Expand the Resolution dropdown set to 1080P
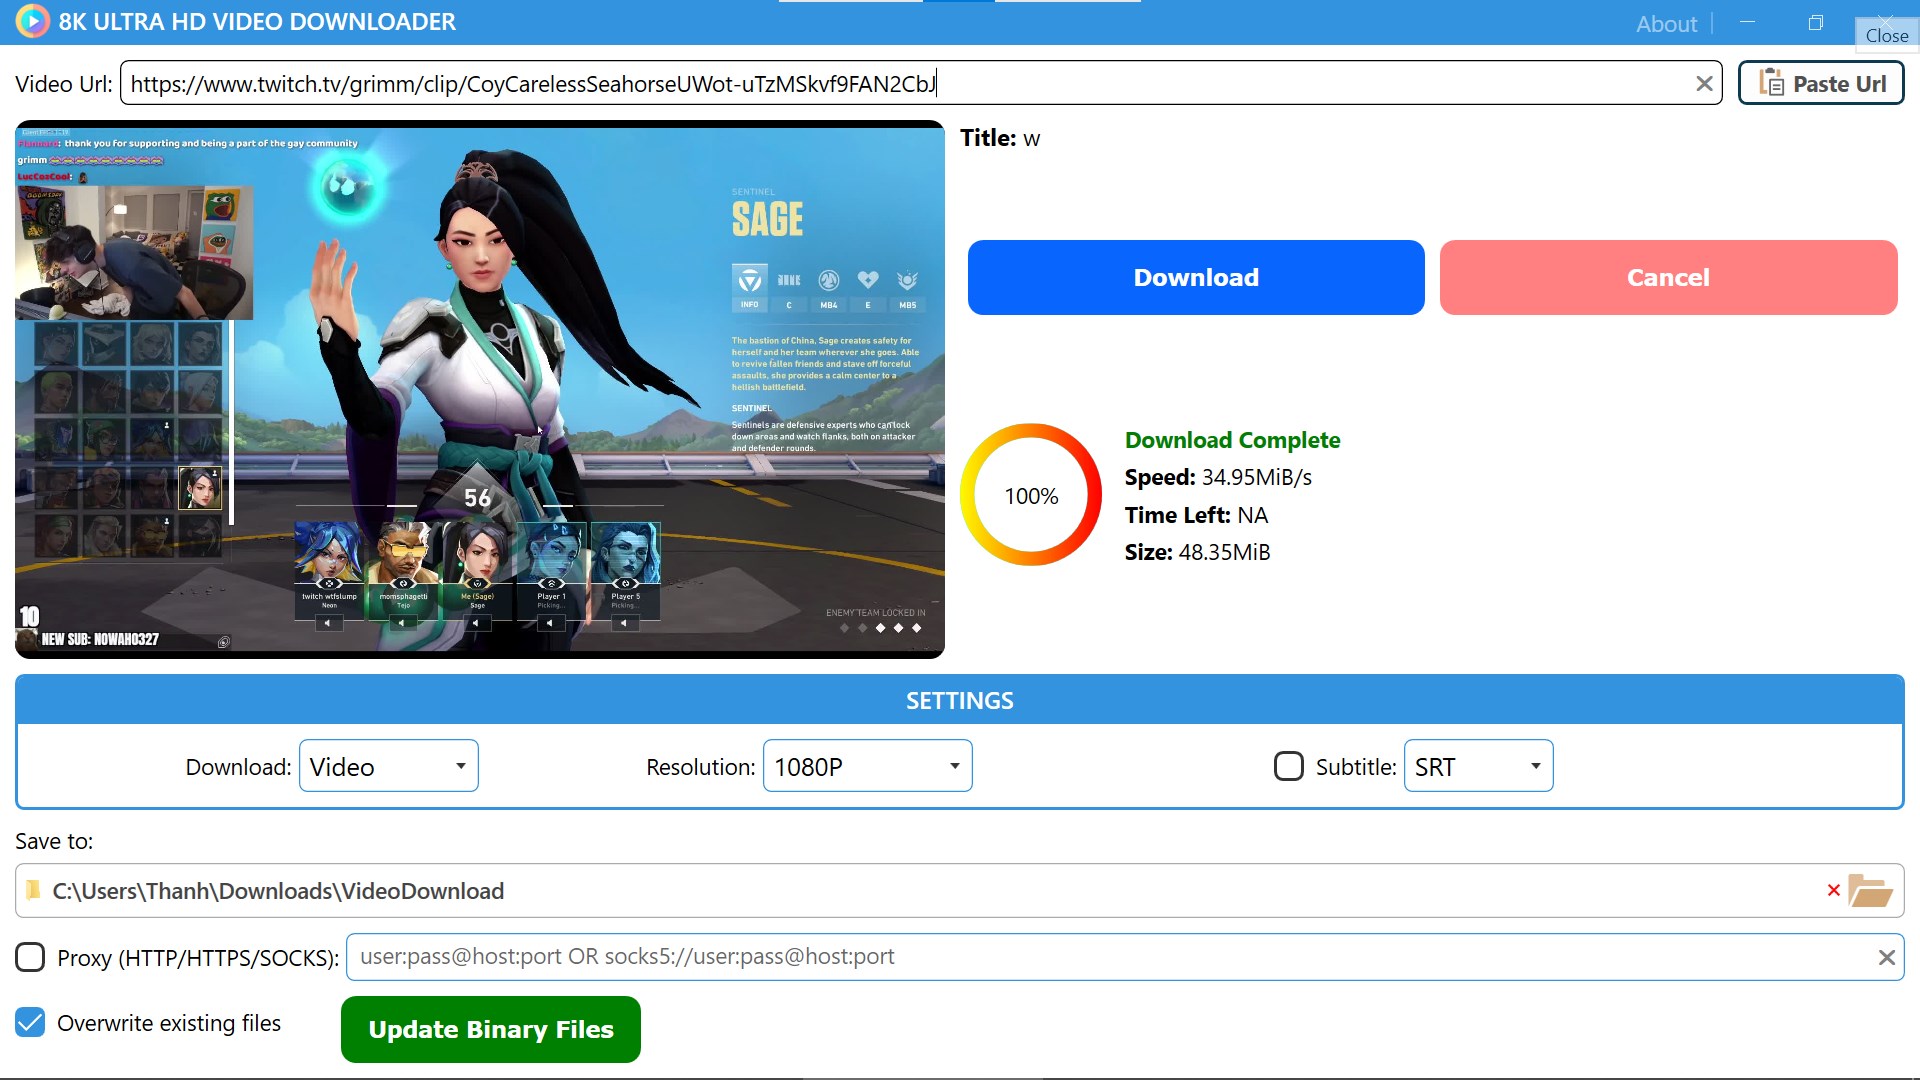The width and height of the screenshot is (1920, 1080). coord(867,766)
